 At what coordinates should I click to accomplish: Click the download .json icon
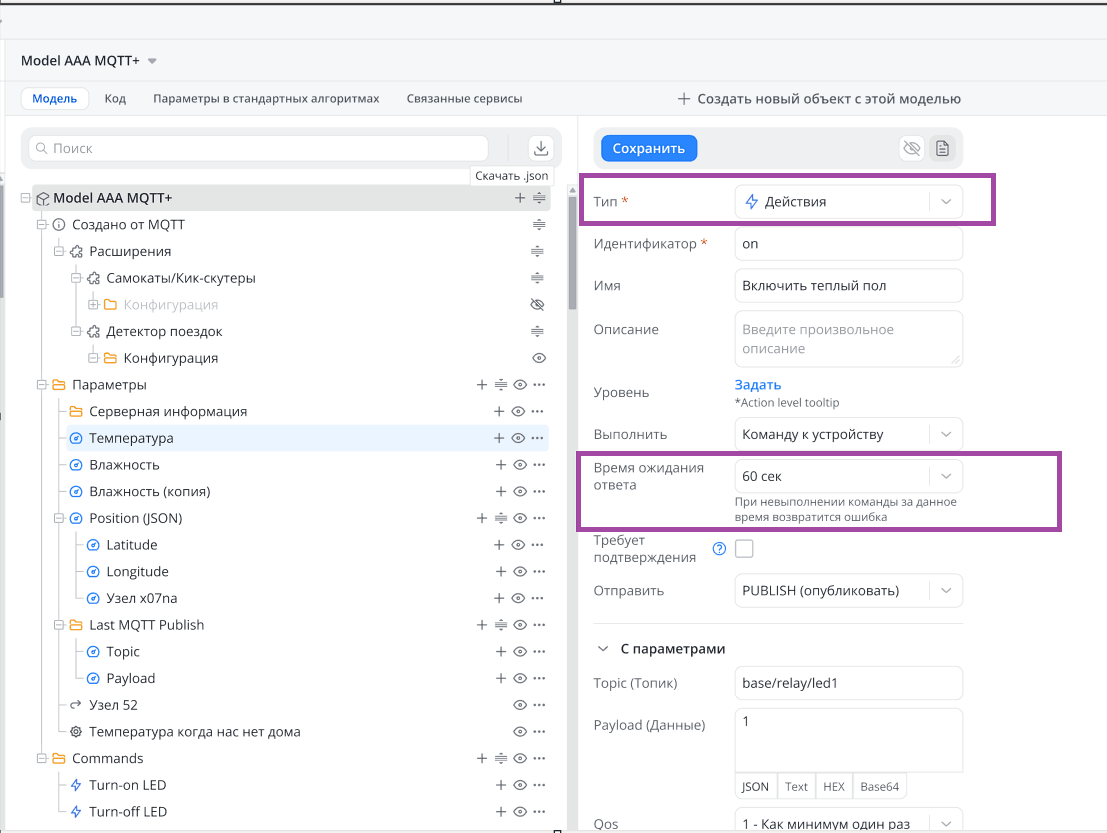(x=541, y=148)
